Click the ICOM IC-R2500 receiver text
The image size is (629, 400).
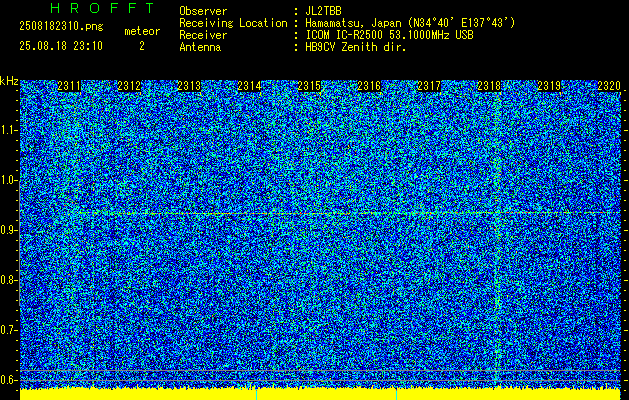pyautogui.click(x=389, y=35)
